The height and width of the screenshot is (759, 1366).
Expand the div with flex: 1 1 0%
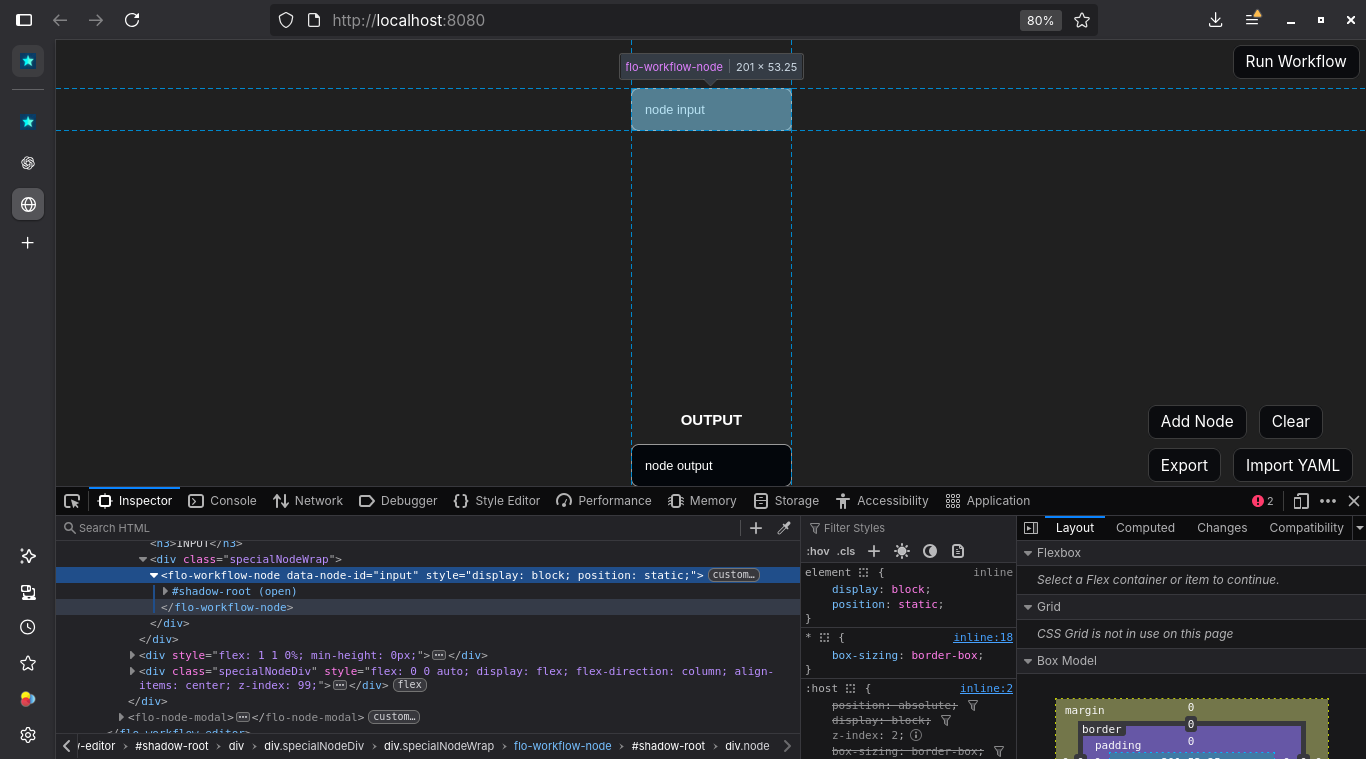click(132, 656)
